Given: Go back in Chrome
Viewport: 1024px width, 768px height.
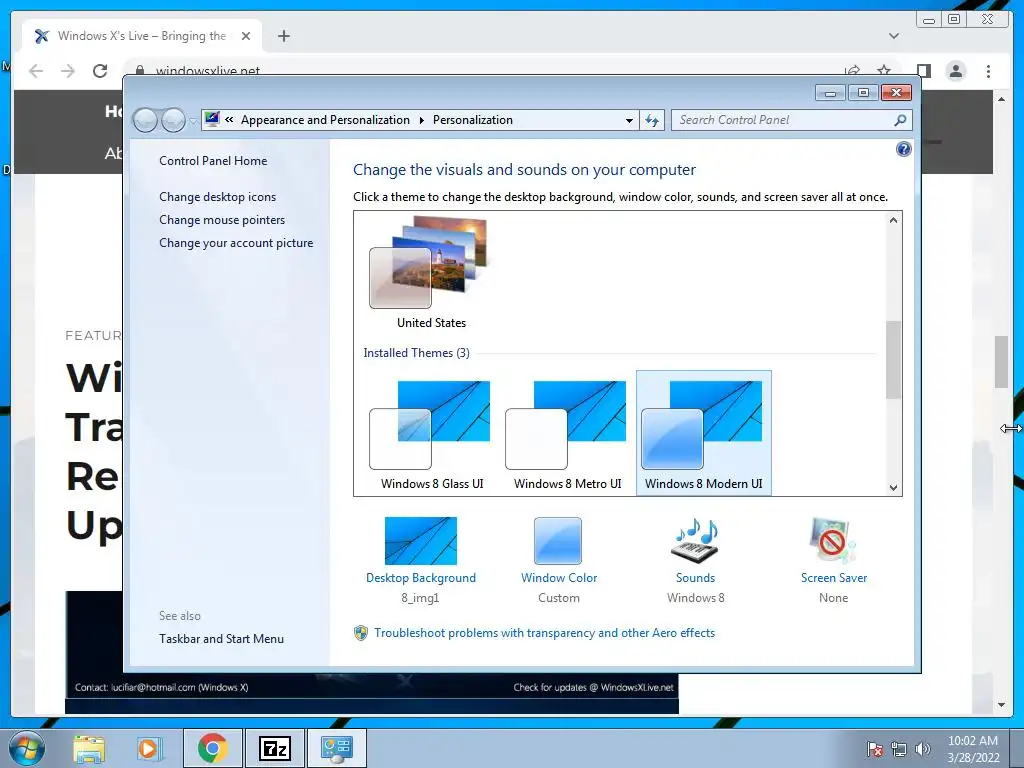Looking at the screenshot, I should pos(37,71).
